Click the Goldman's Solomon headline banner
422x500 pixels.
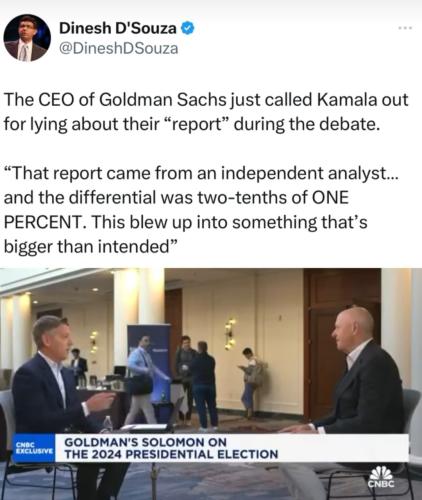click(232, 448)
